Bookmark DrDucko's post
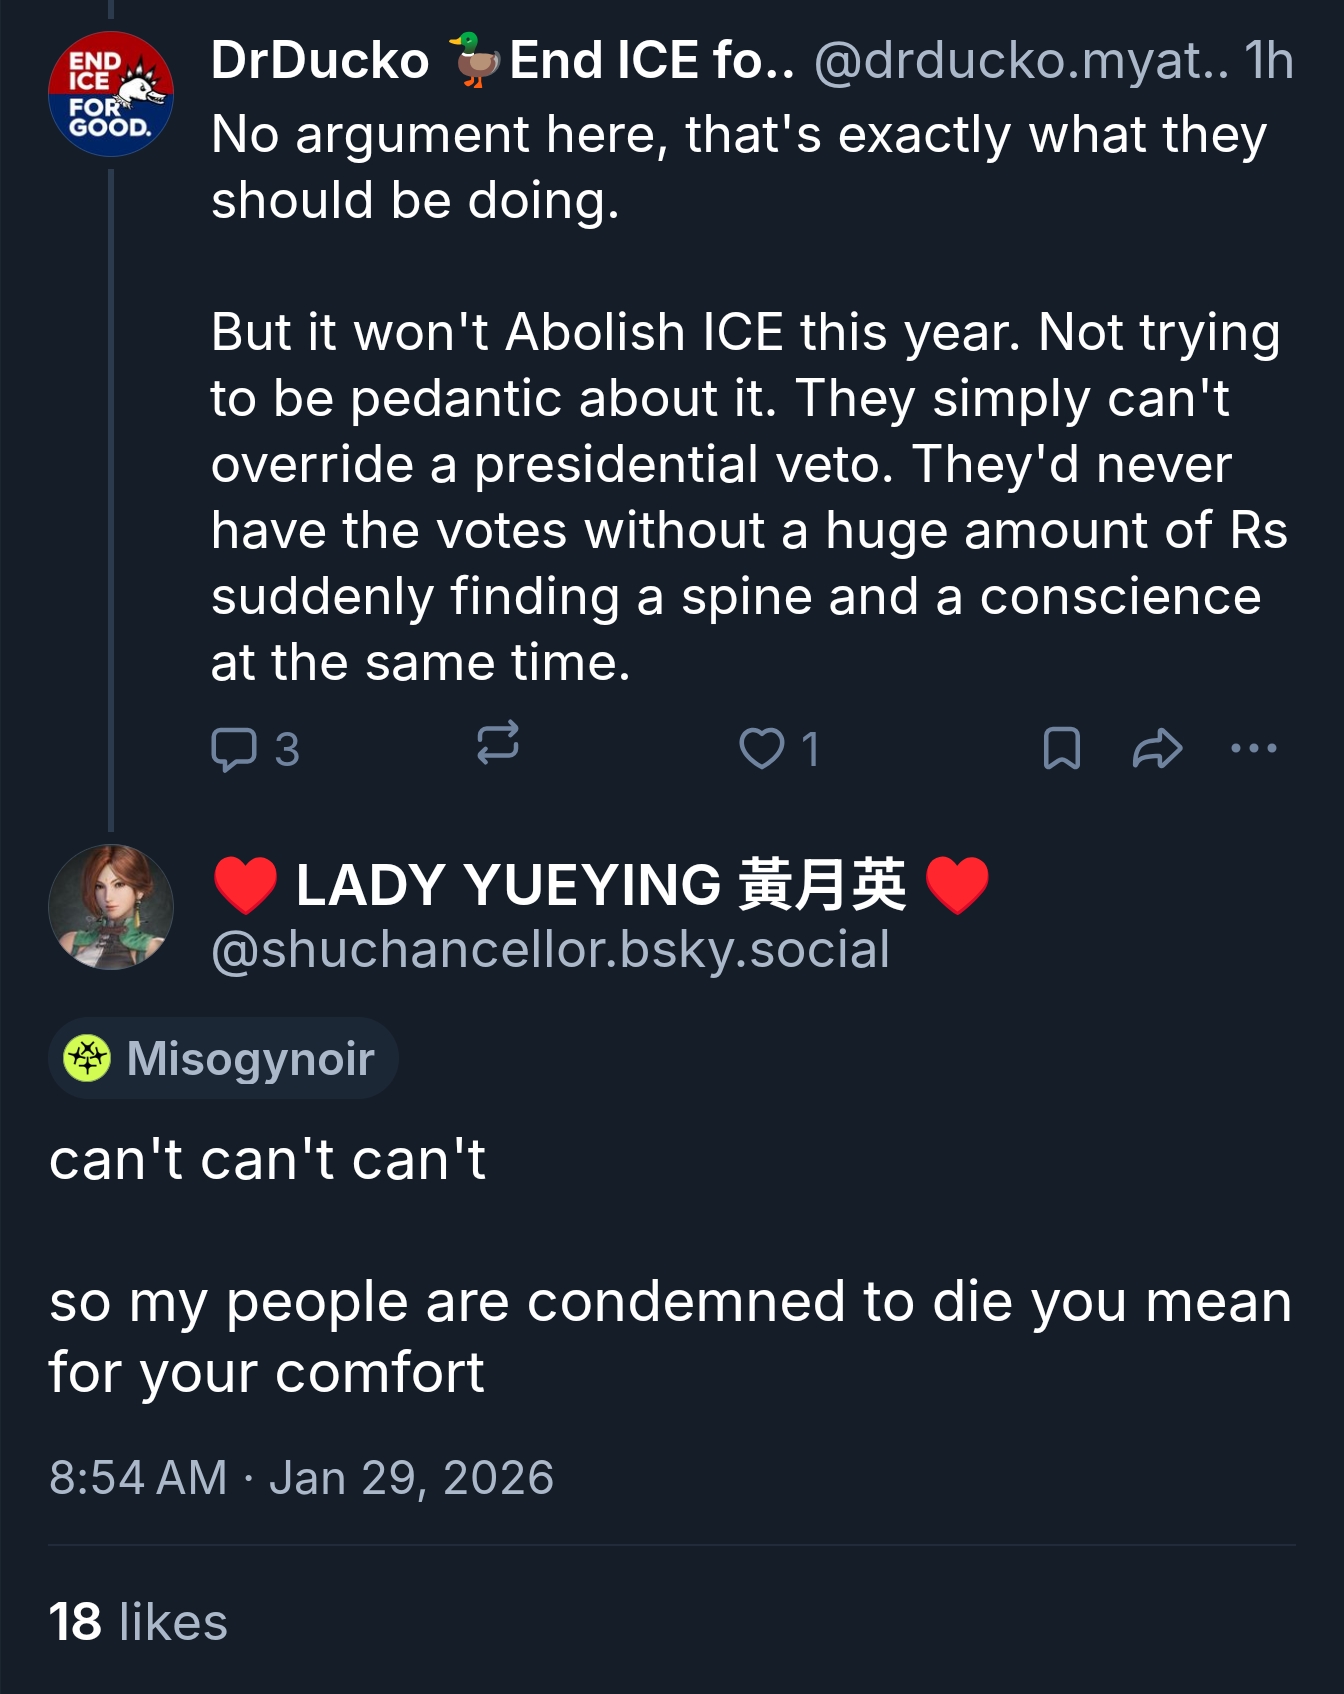This screenshot has width=1344, height=1694. (x=1061, y=748)
